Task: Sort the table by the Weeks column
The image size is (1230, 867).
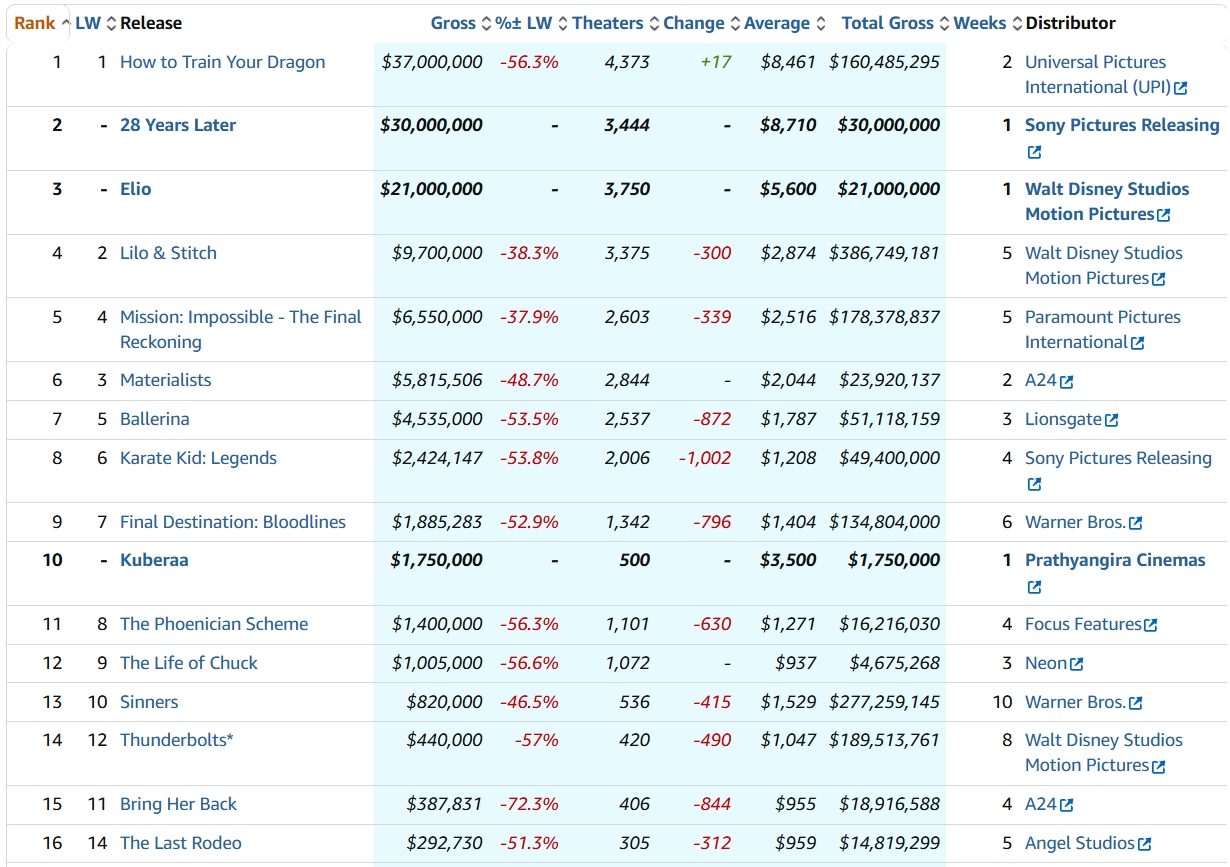Action: coord(988,23)
